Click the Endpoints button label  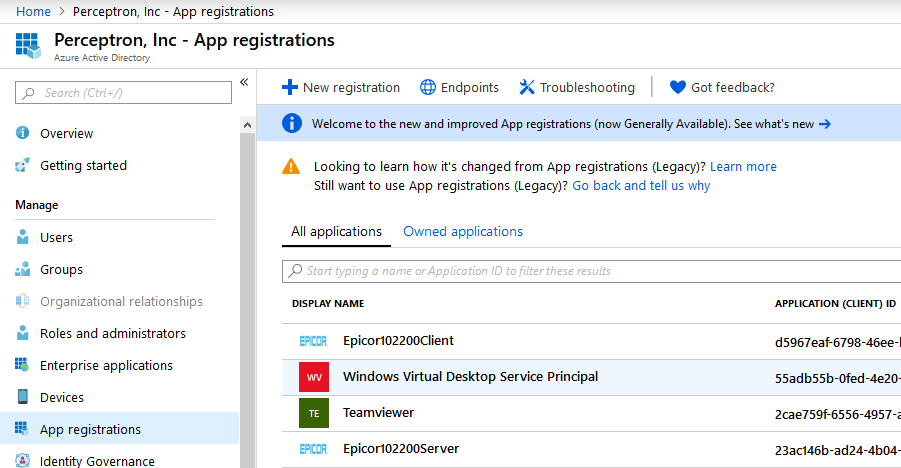(x=469, y=87)
